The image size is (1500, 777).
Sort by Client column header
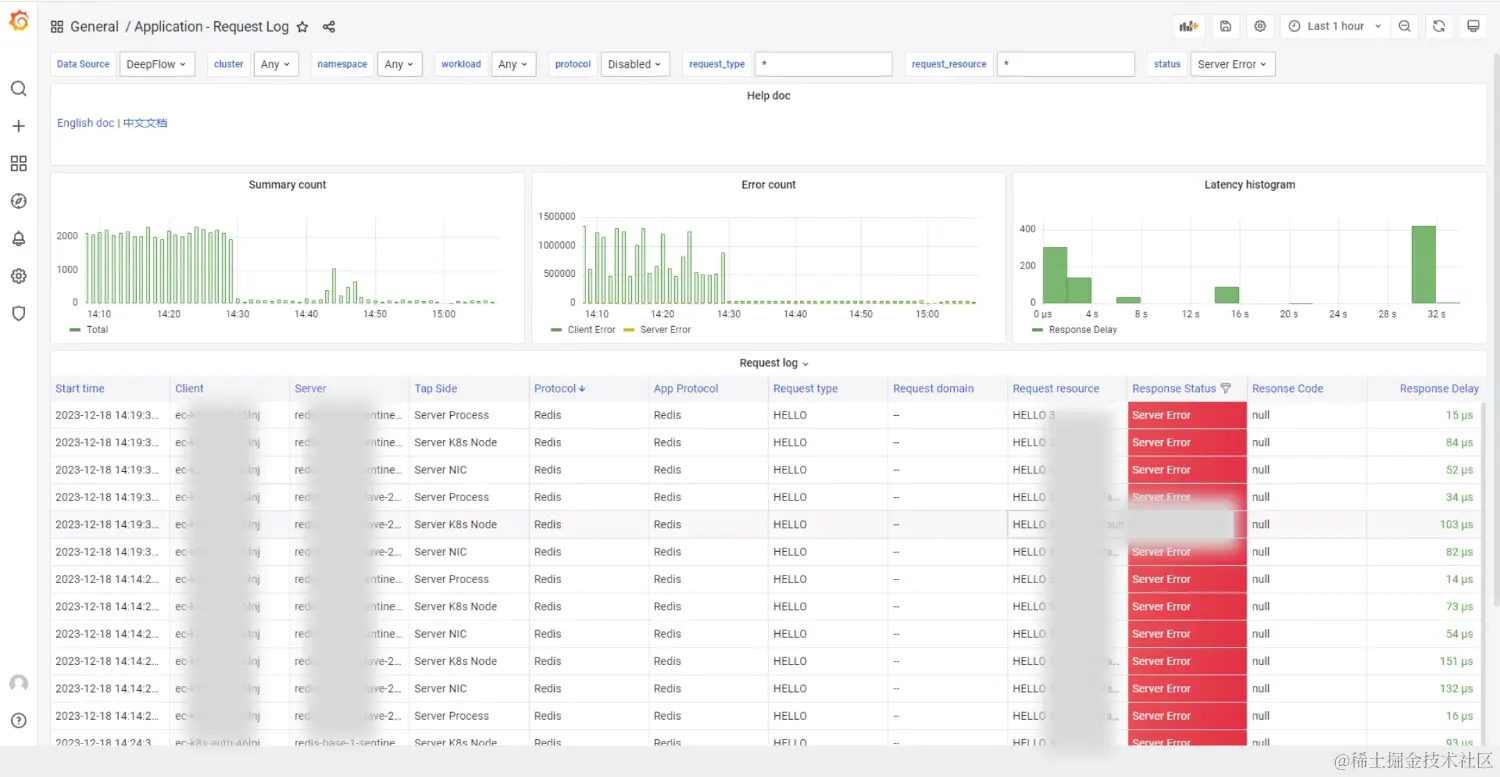click(x=189, y=389)
